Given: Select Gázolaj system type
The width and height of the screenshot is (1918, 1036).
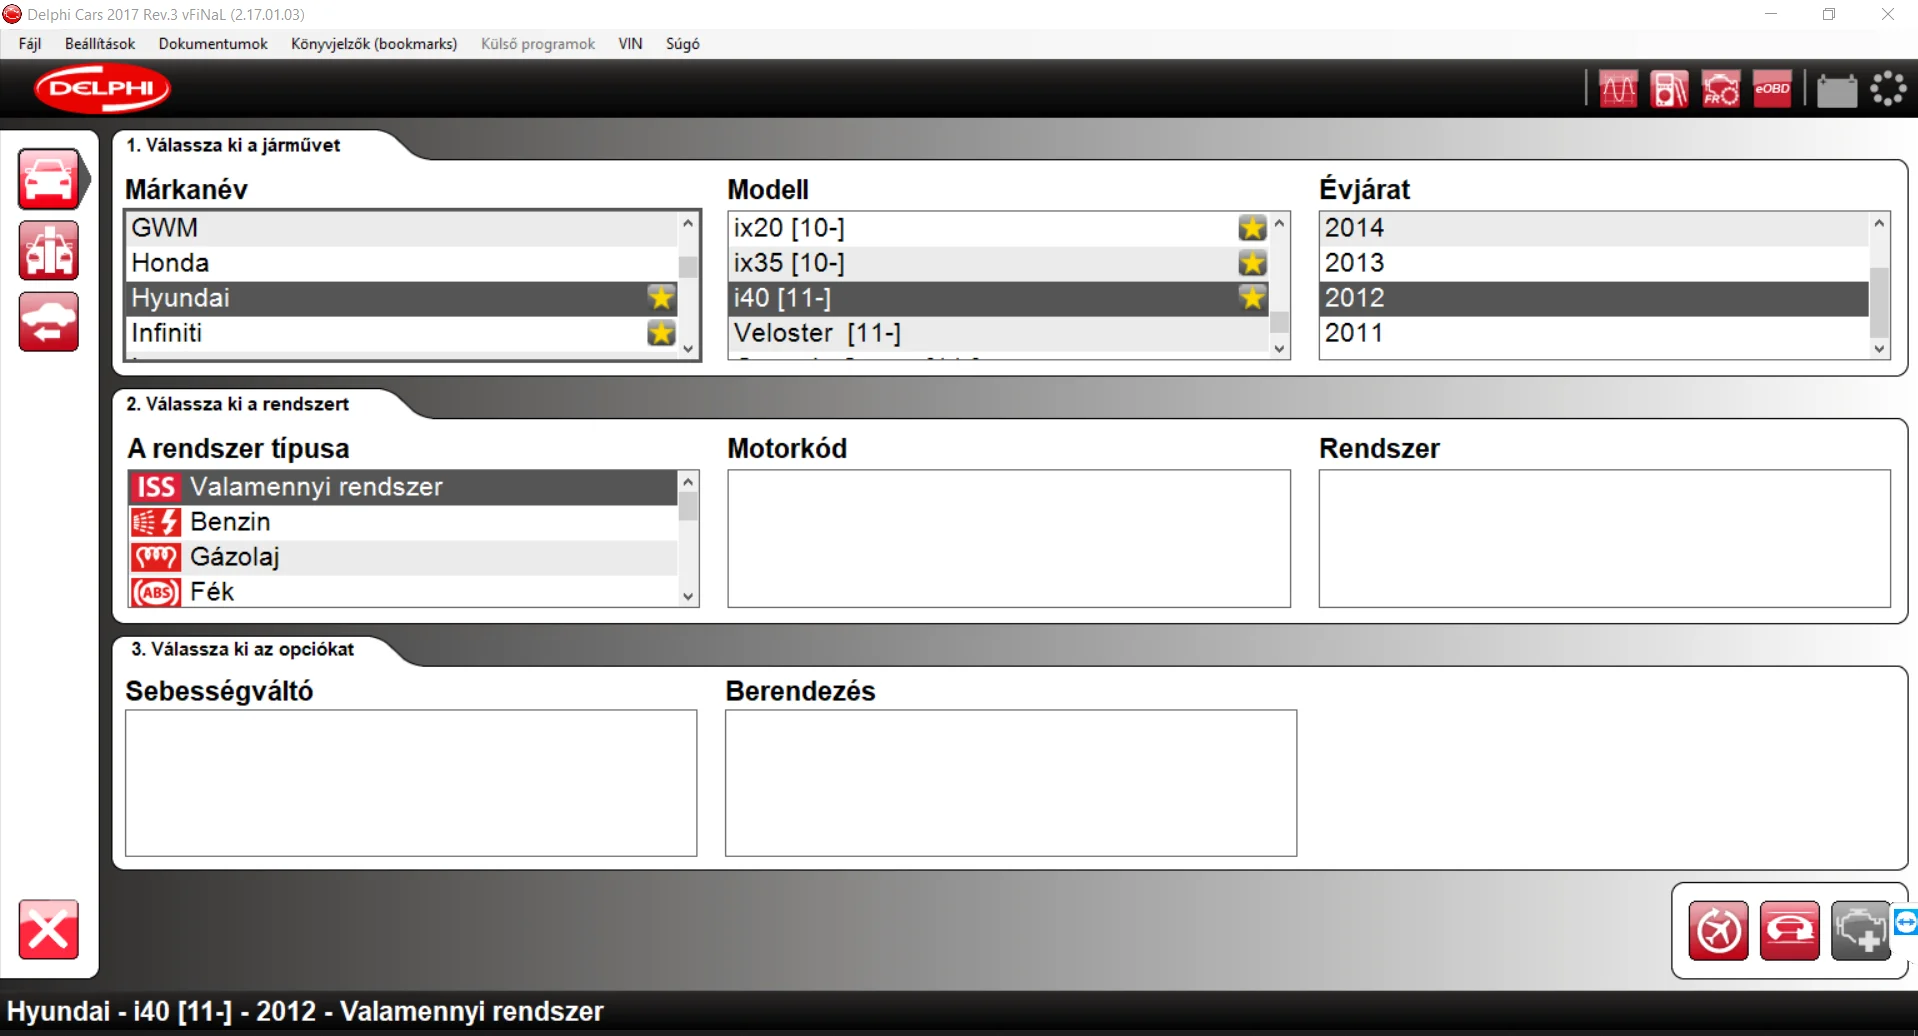Looking at the screenshot, I should [x=402, y=557].
